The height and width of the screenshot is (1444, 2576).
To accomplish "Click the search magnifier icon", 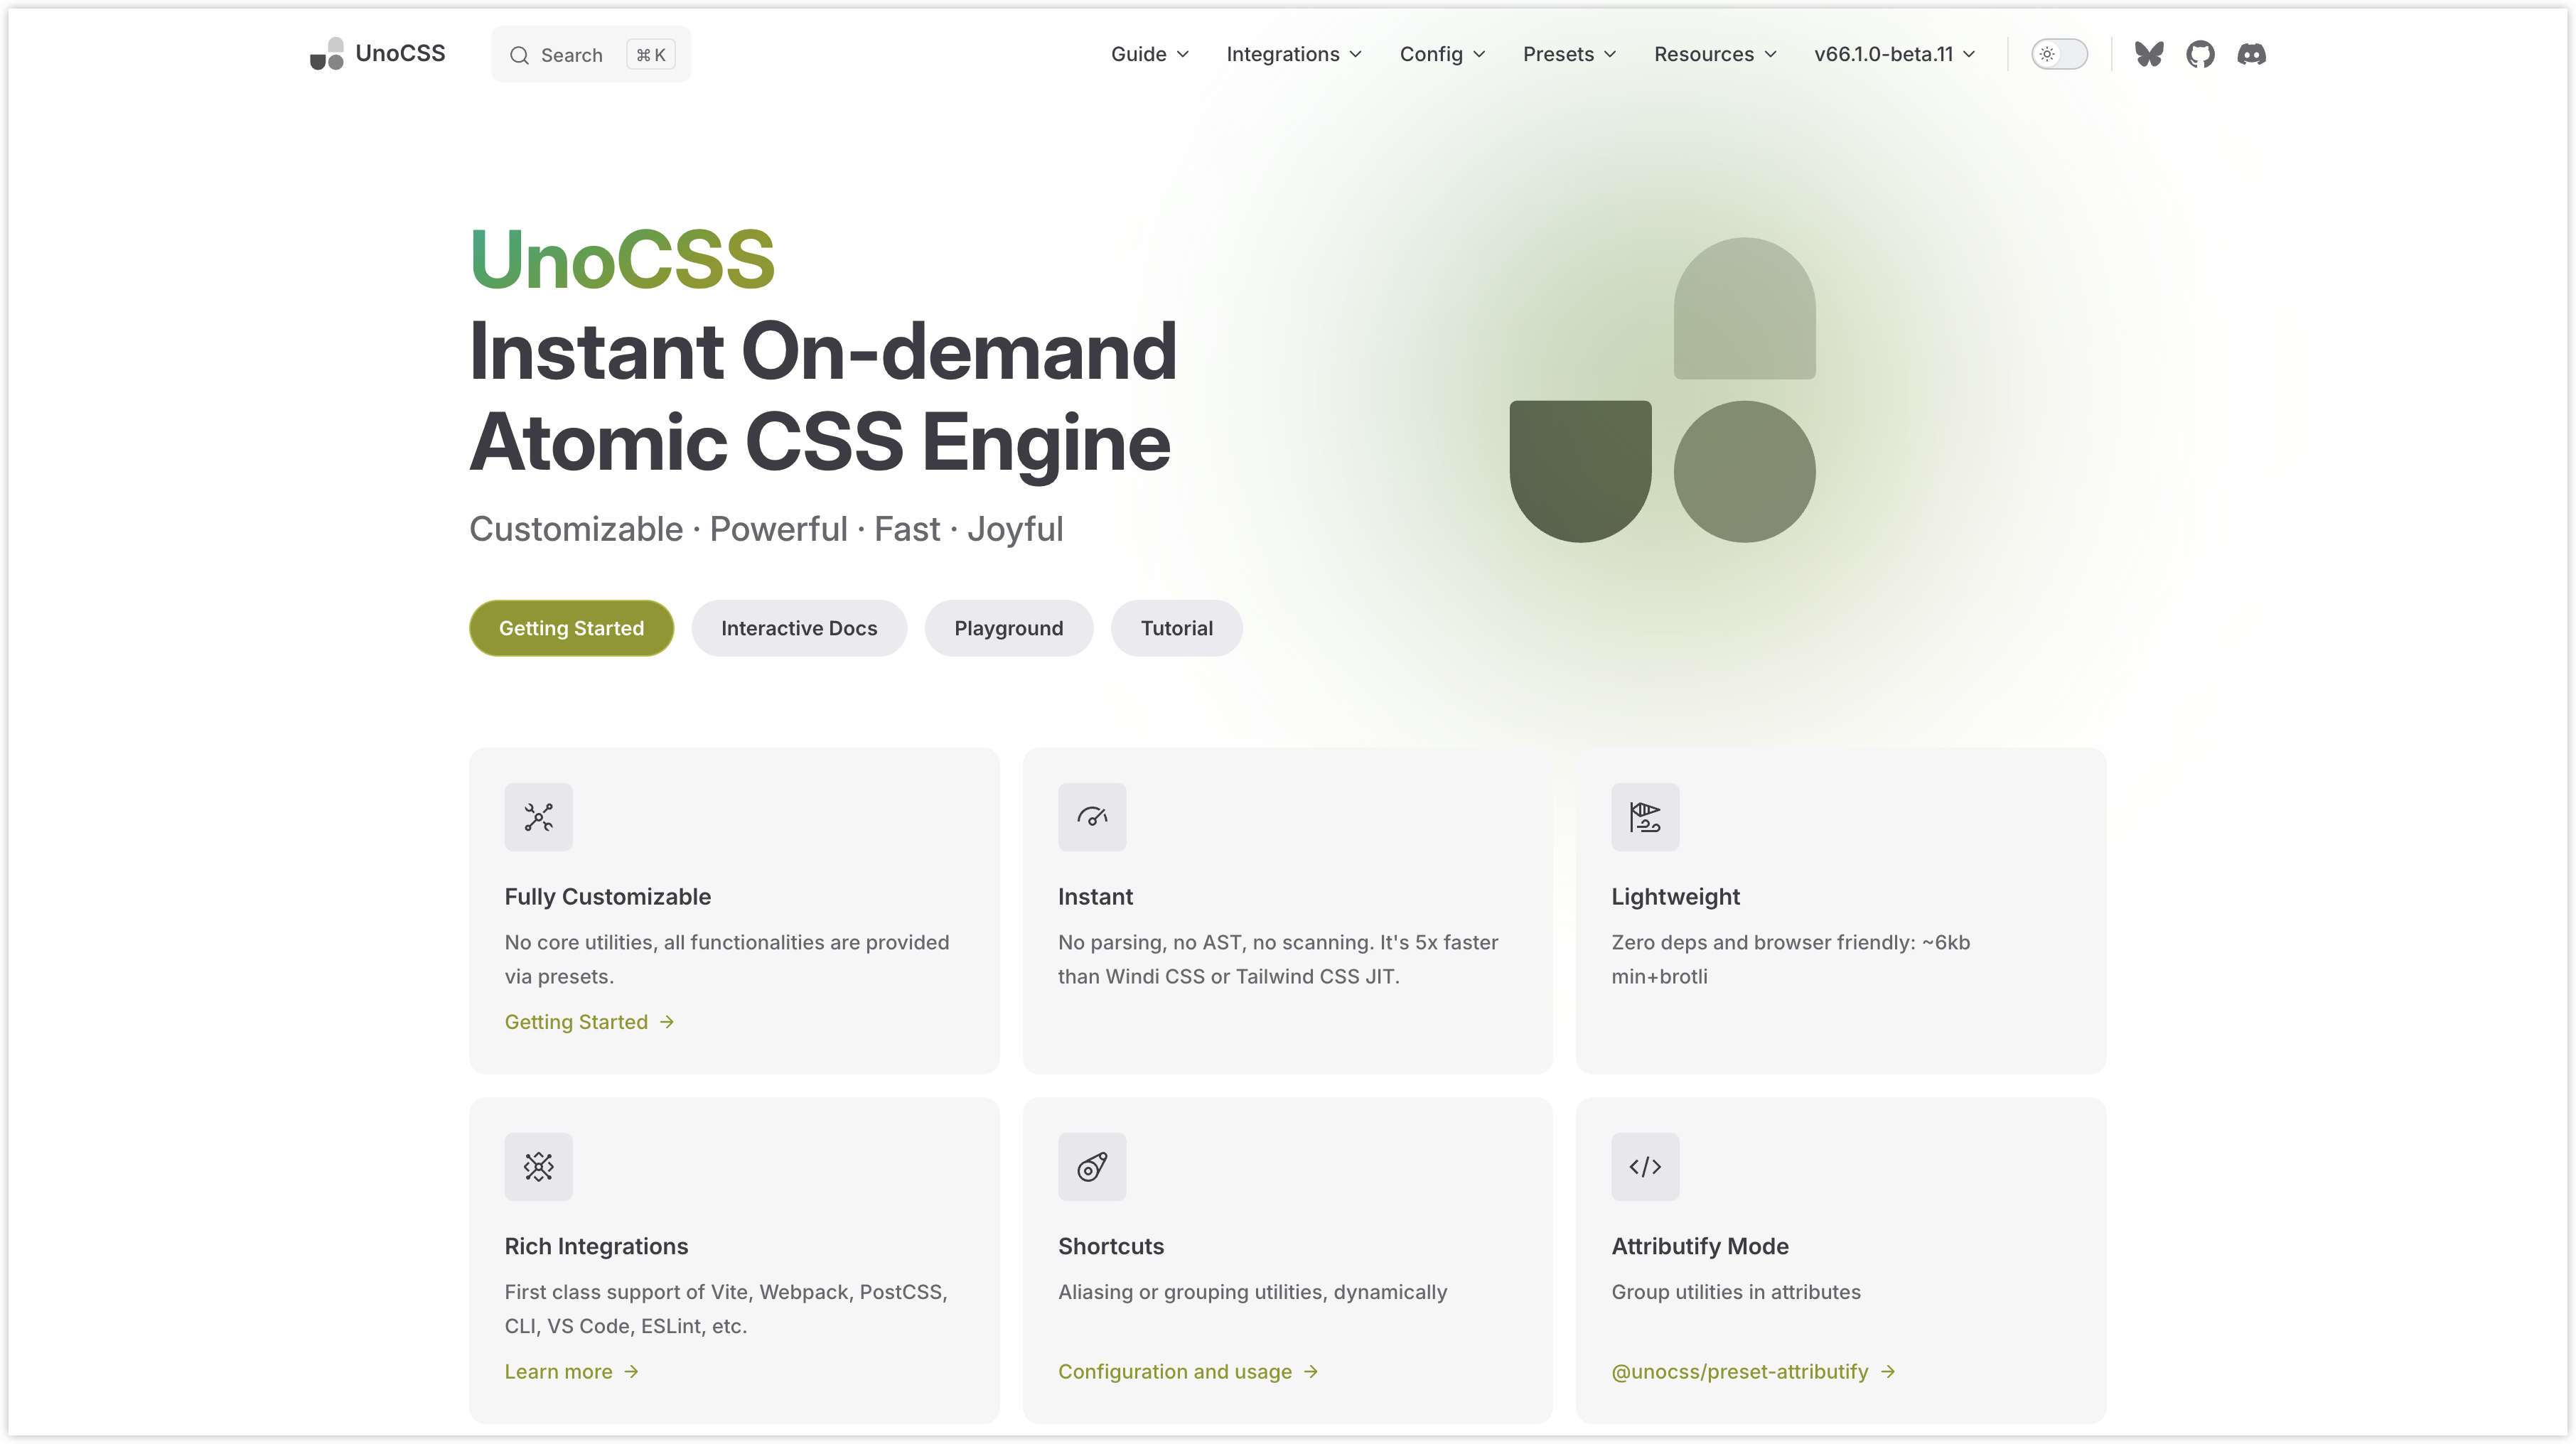I will [519, 55].
